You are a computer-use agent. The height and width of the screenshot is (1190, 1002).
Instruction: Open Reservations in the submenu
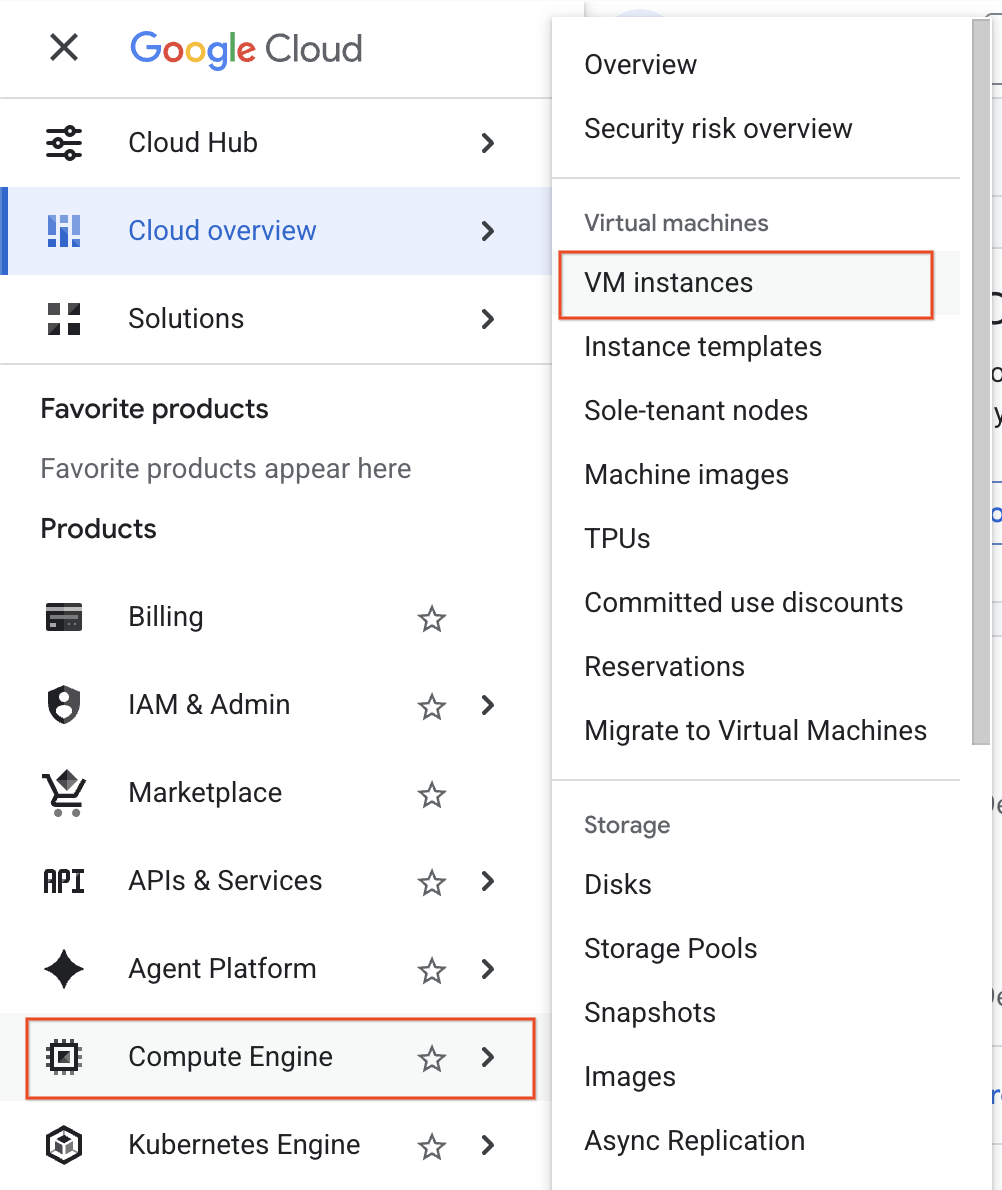pos(756,666)
